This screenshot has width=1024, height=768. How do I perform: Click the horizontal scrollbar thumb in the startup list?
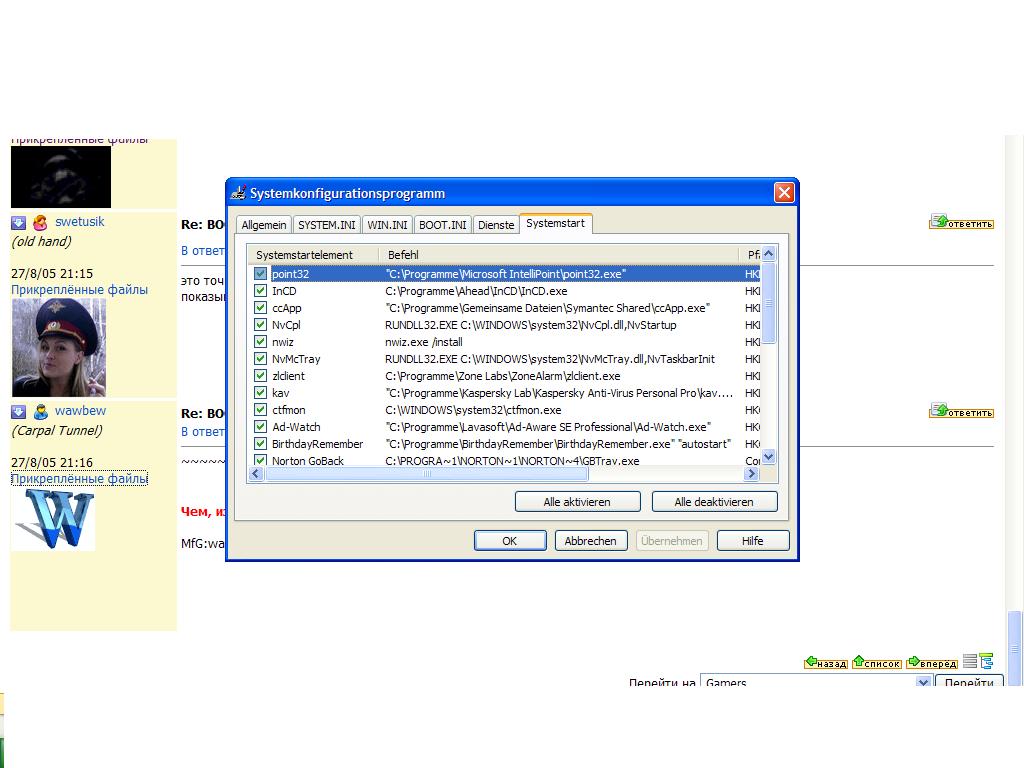click(428, 474)
